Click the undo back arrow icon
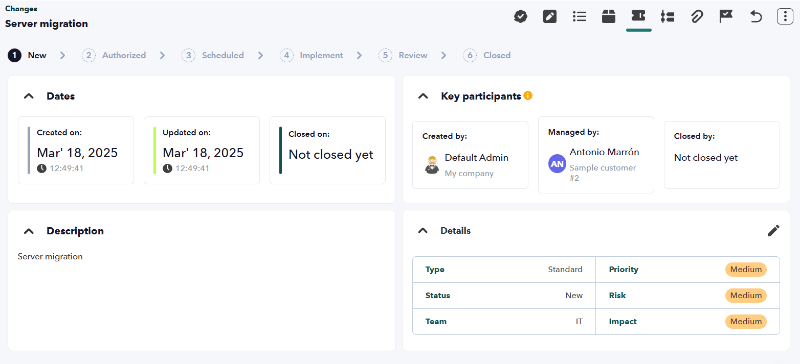 [756, 17]
